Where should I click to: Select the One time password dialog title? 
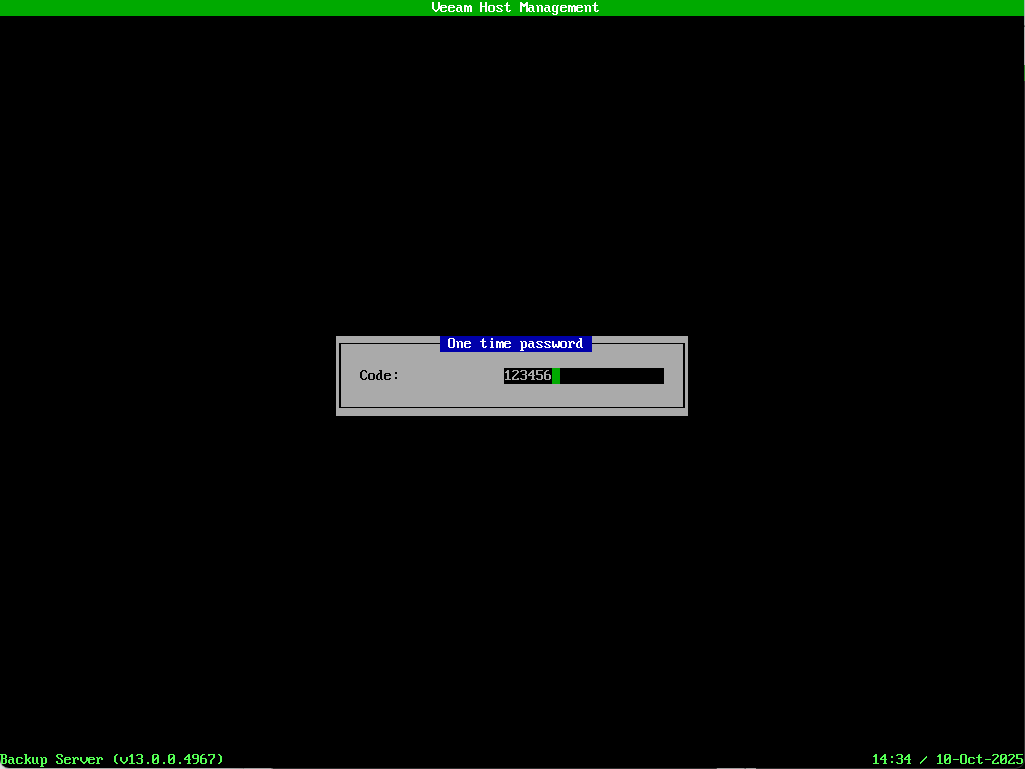[515, 343]
